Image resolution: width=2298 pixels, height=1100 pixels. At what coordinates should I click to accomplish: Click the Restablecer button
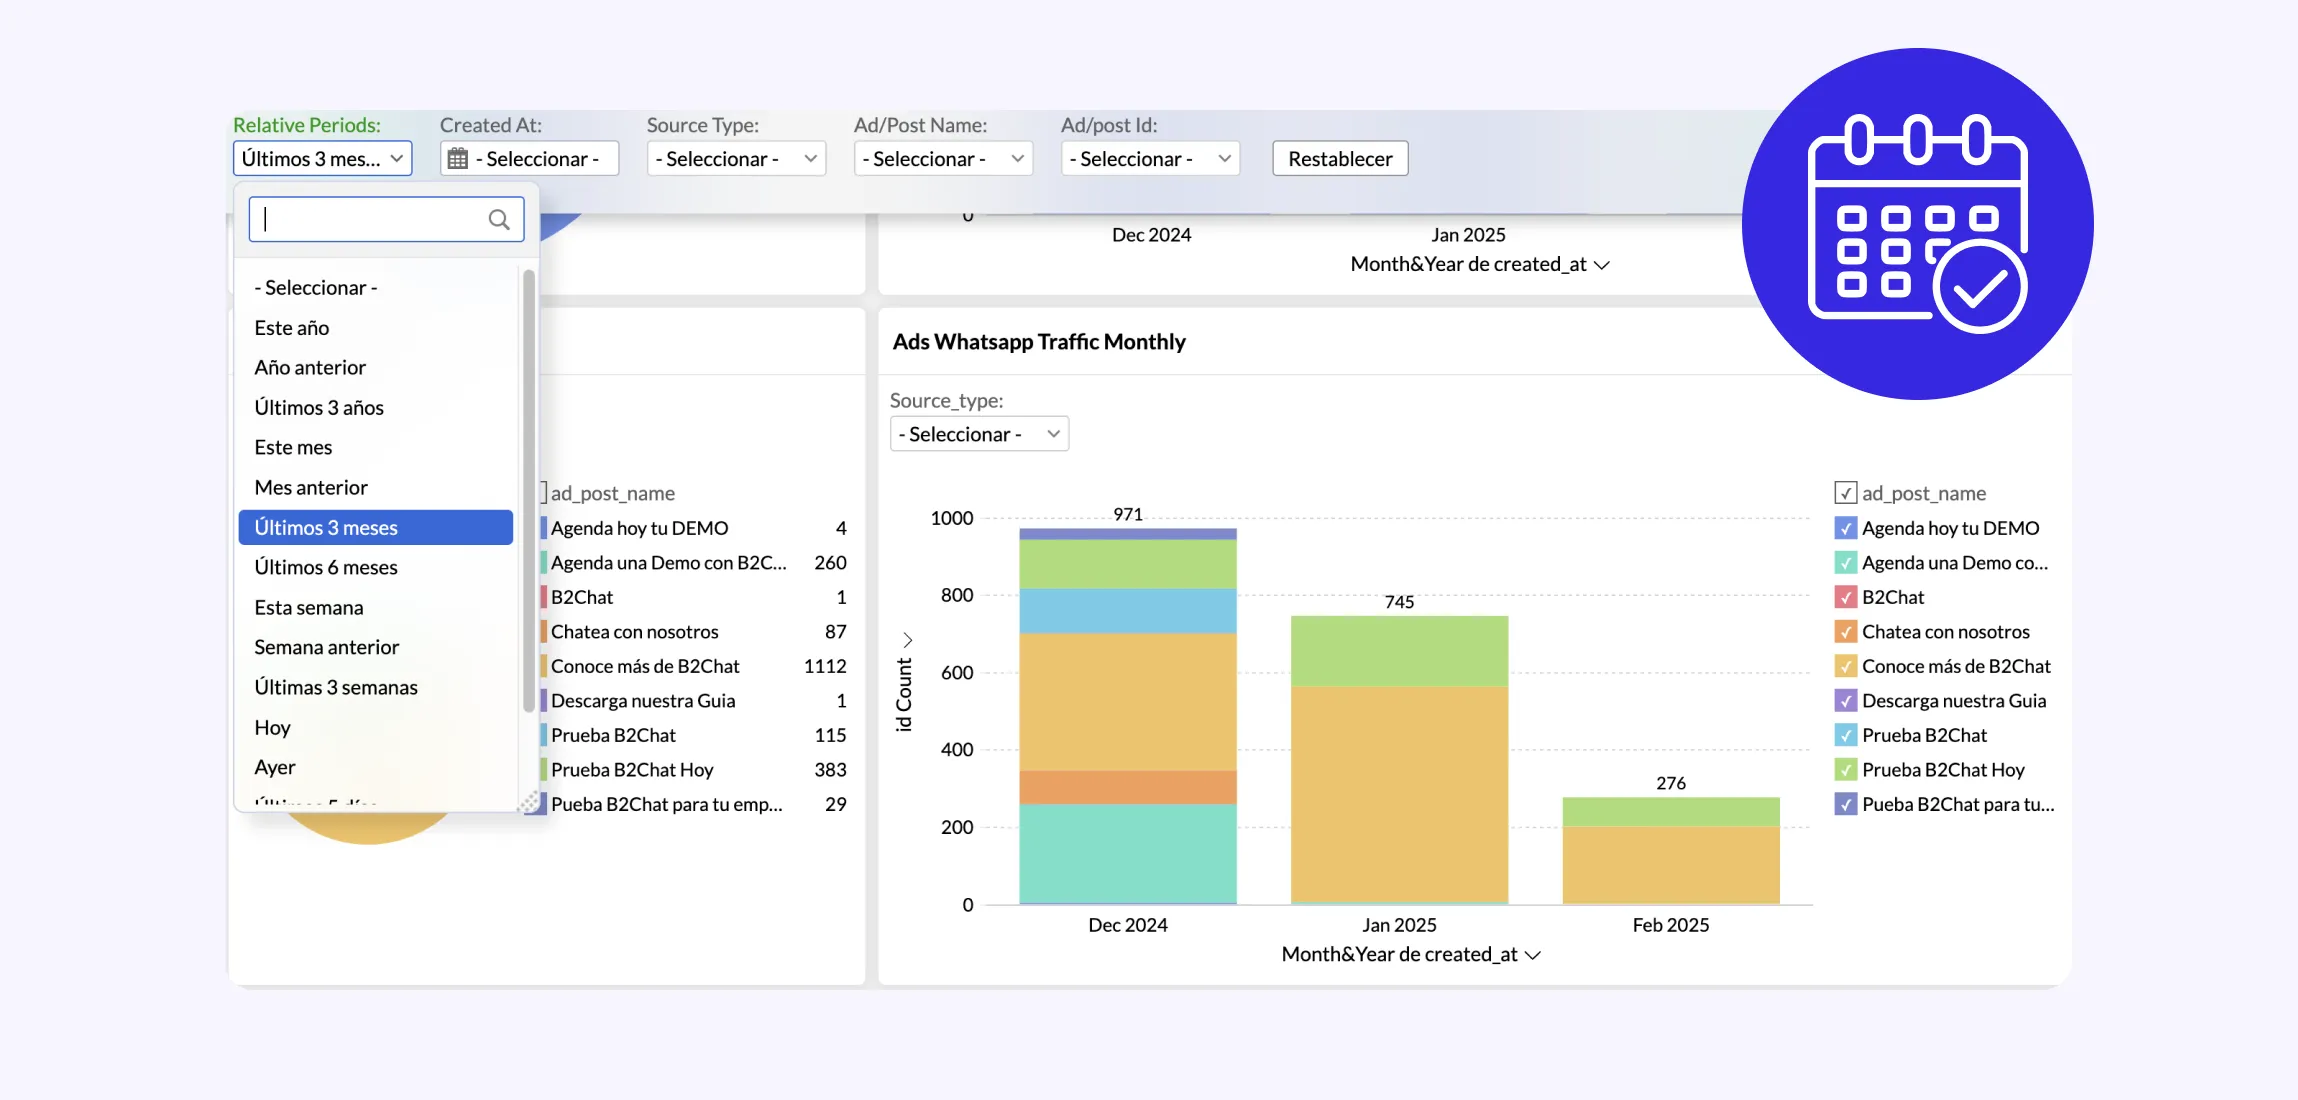(1340, 159)
